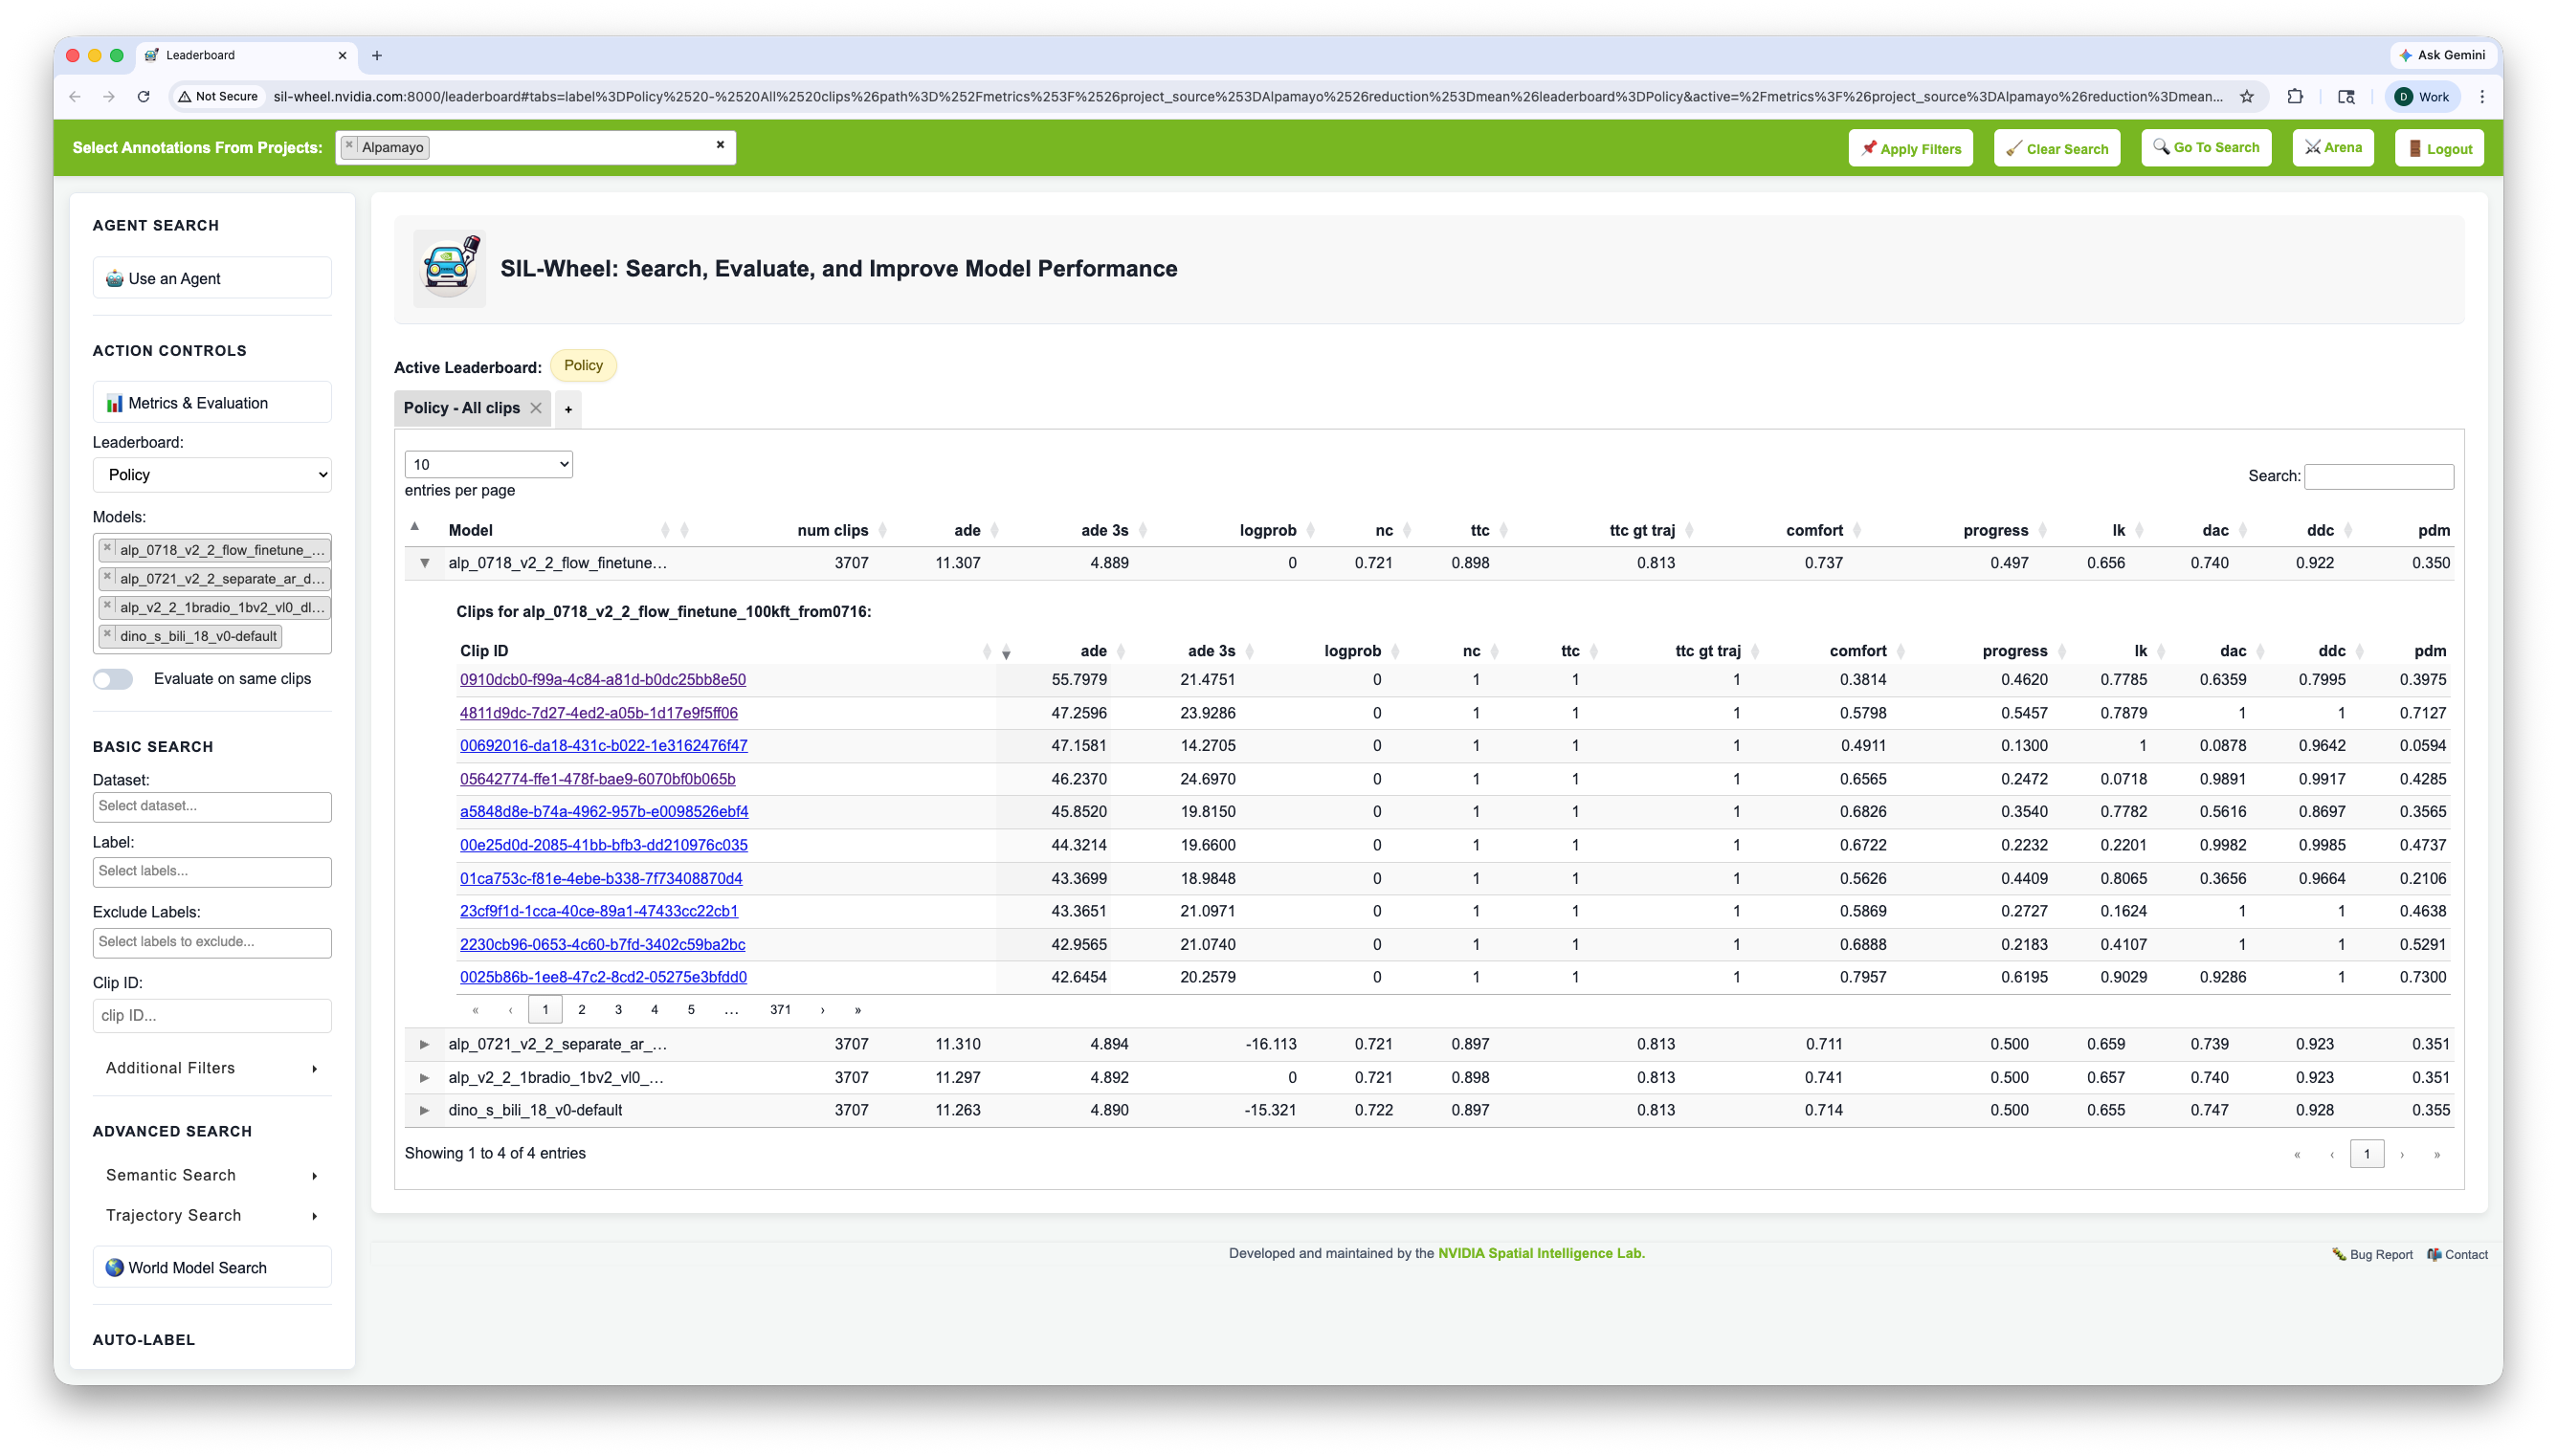The width and height of the screenshot is (2557, 1456).
Task: Collapse the alp_0718_v2_2_flow_finetune row
Action: pos(425,563)
